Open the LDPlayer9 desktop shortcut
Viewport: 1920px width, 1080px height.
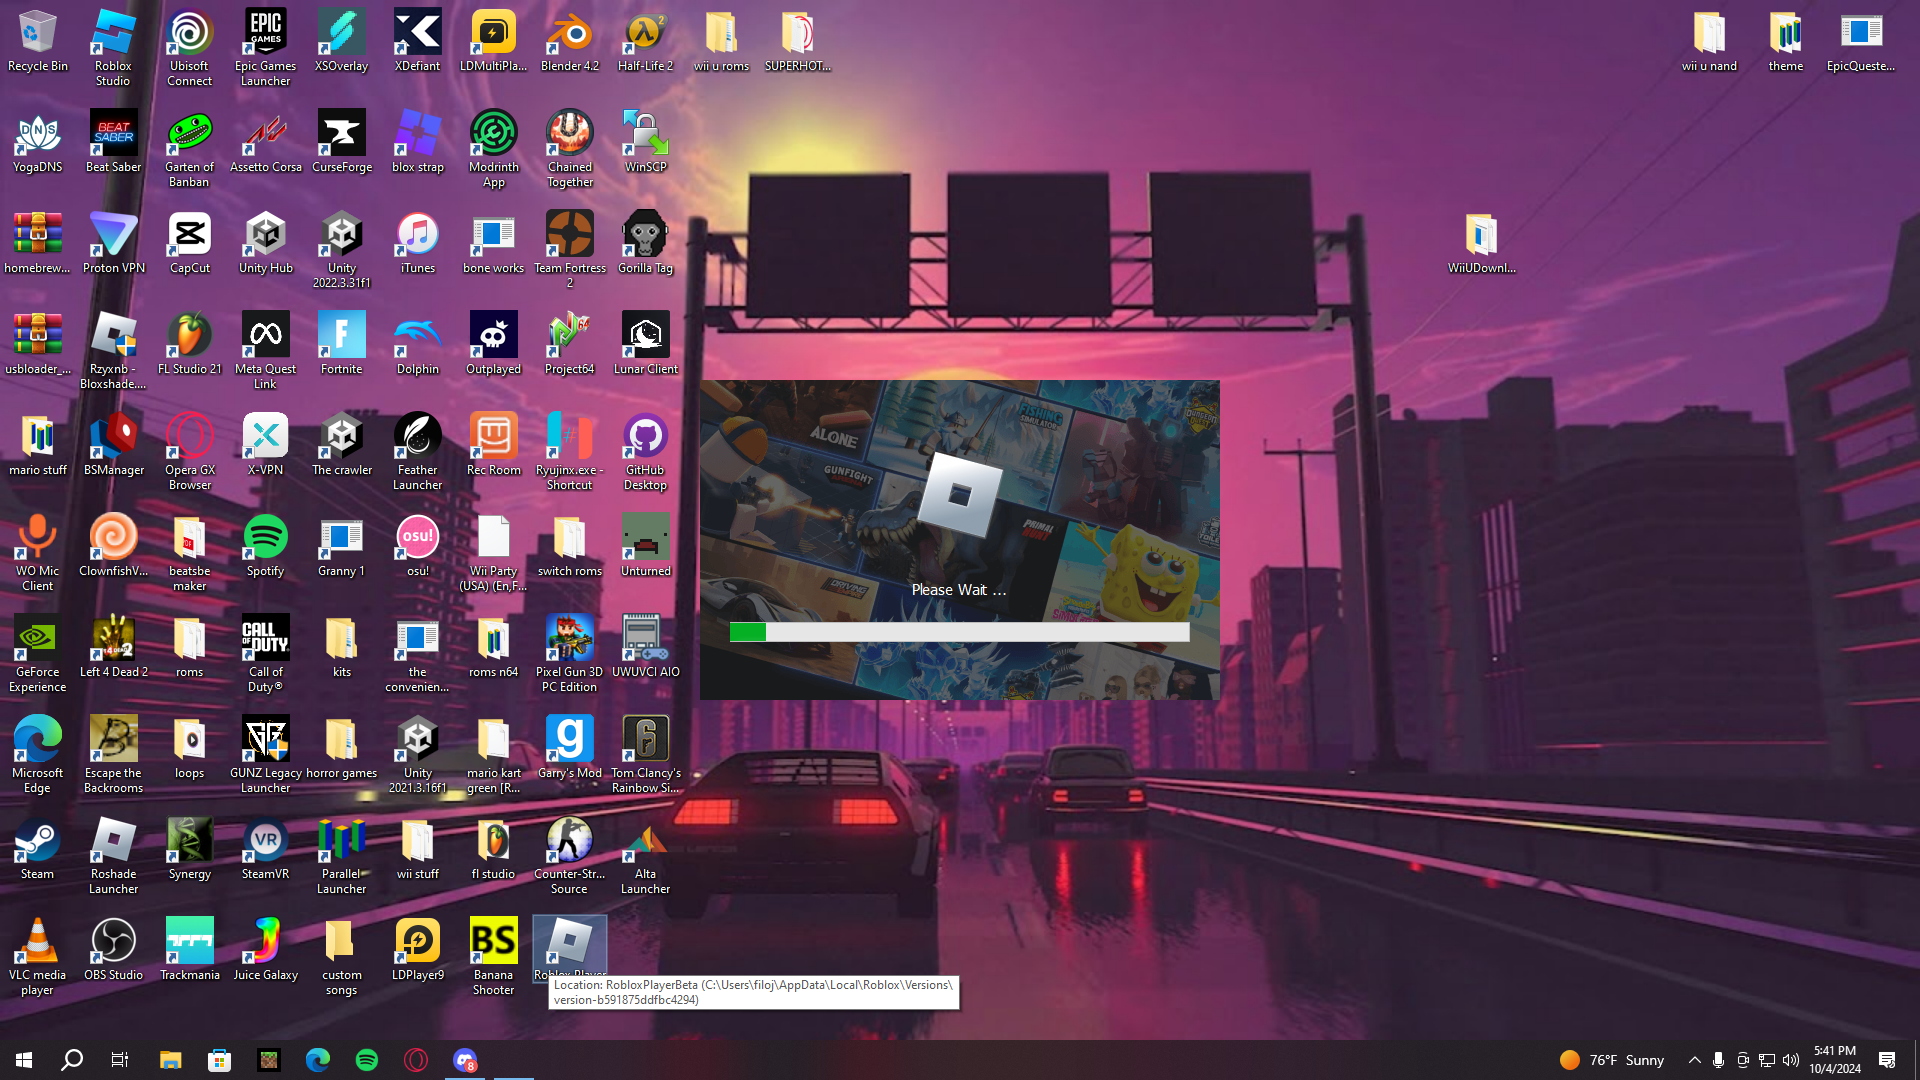[418, 951]
